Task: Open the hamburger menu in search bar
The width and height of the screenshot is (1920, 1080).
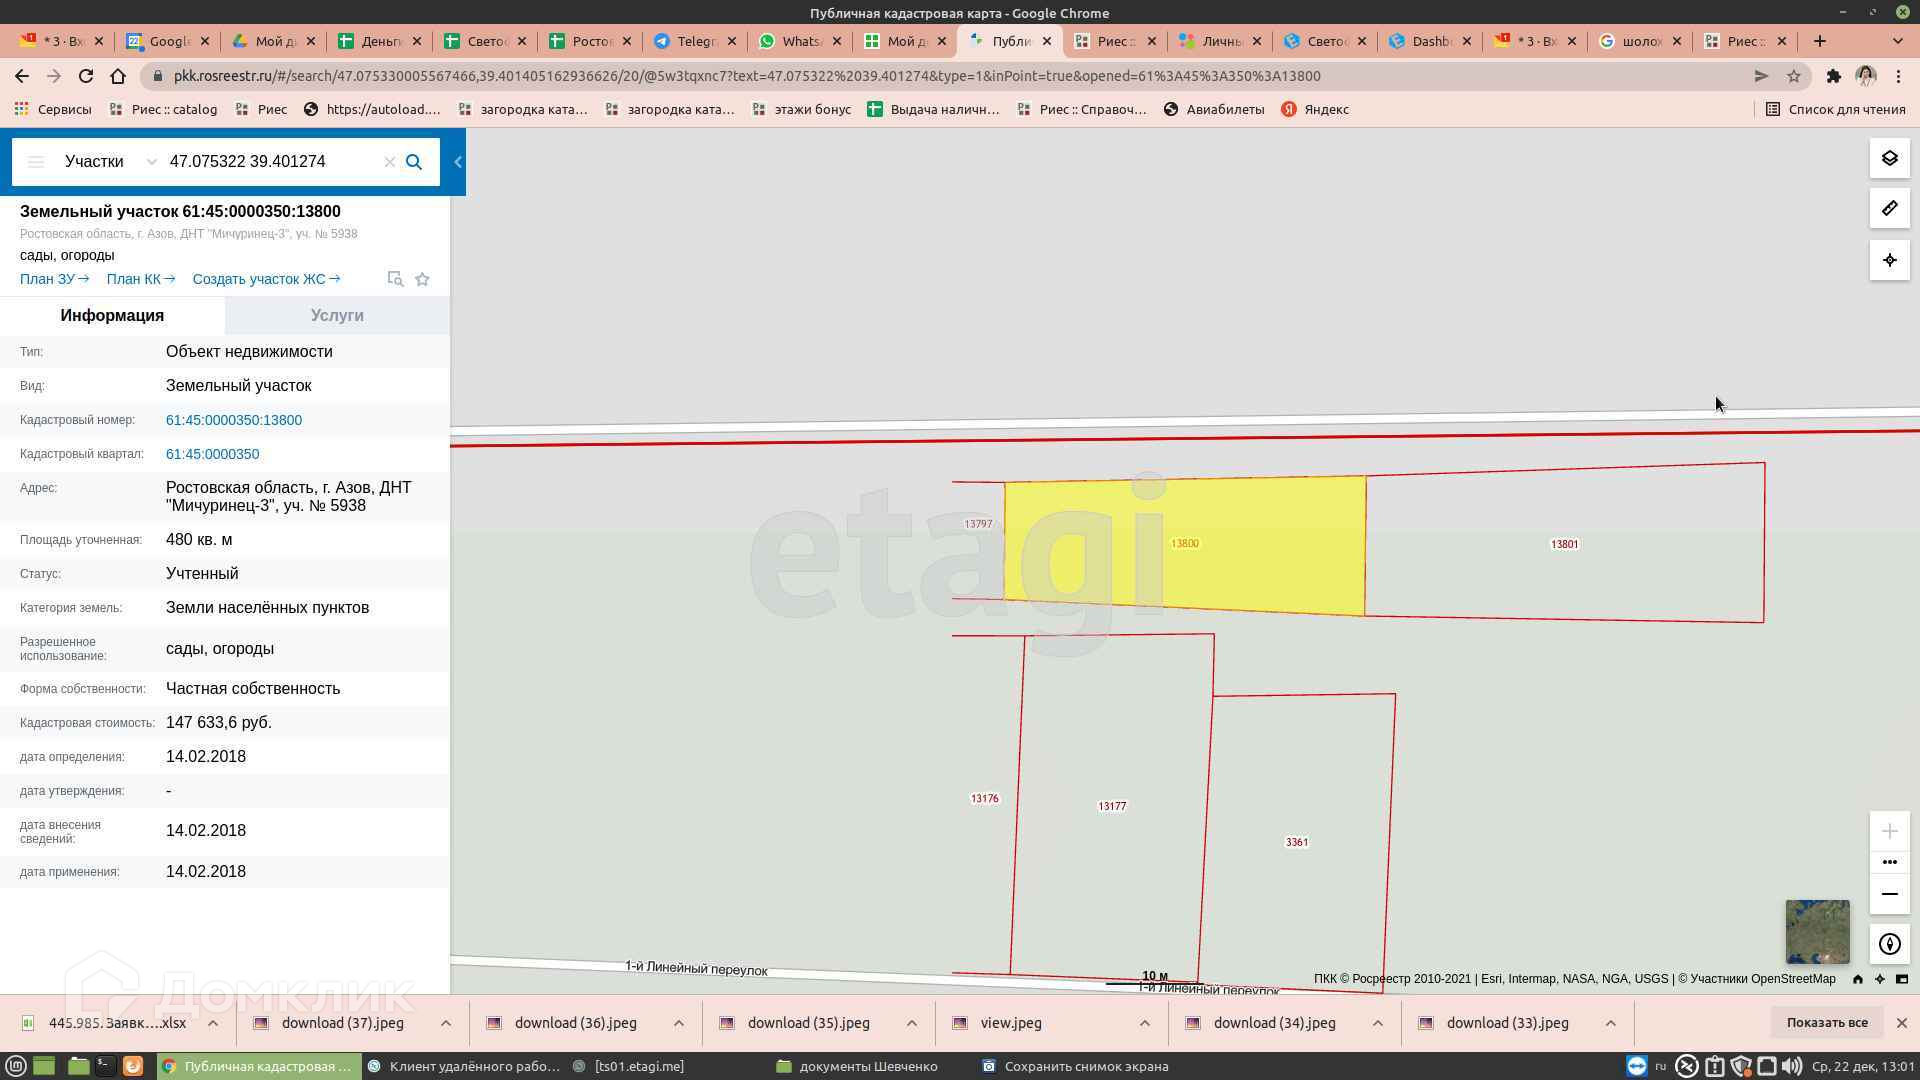Action: [x=36, y=162]
